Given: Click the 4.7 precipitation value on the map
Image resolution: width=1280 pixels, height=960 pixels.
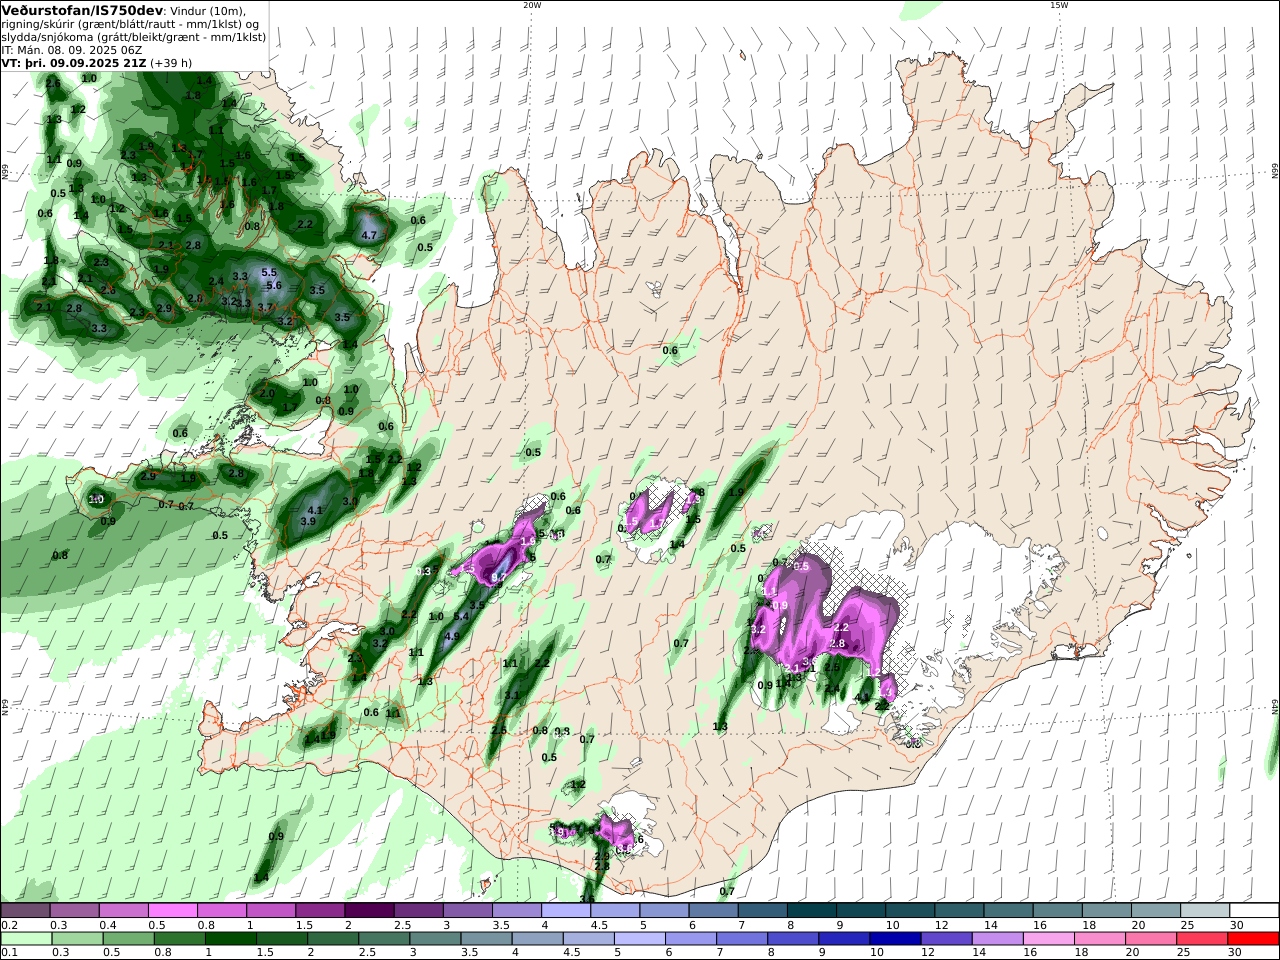Looking at the screenshot, I should [x=369, y=236].
